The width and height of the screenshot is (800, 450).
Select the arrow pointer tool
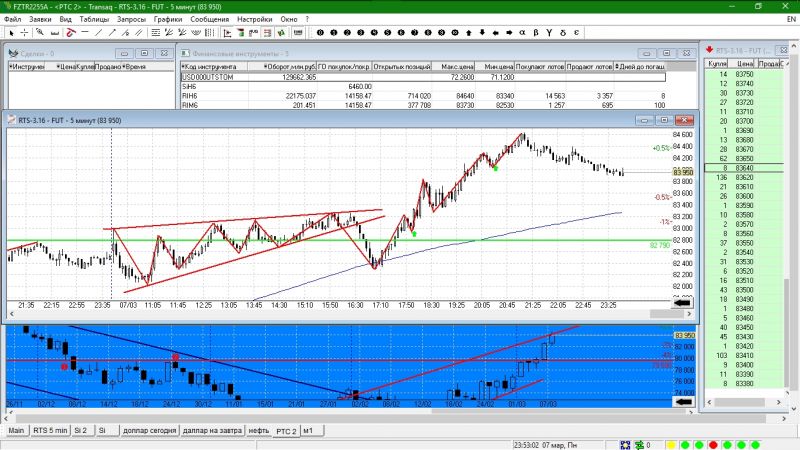(11, 33)
